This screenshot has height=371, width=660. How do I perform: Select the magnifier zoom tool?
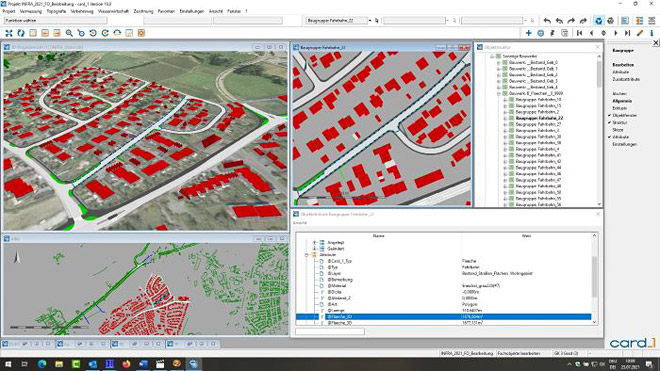tap(69, 33)
